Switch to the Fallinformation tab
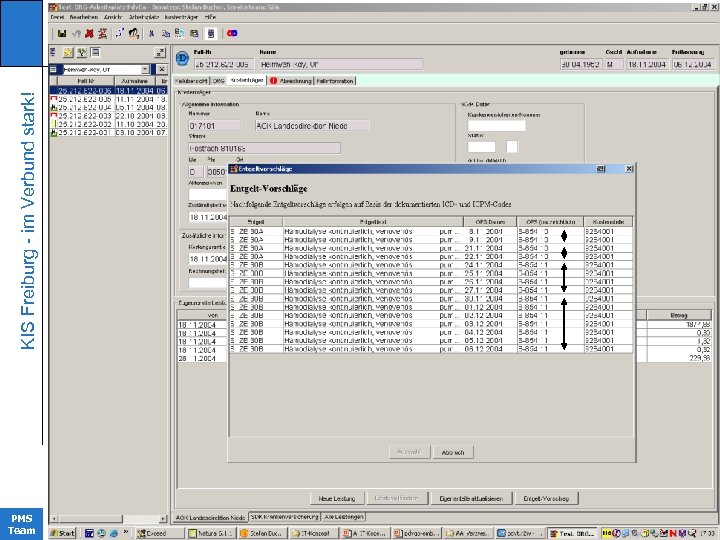The image size is (720, 540). coord(334,81)
